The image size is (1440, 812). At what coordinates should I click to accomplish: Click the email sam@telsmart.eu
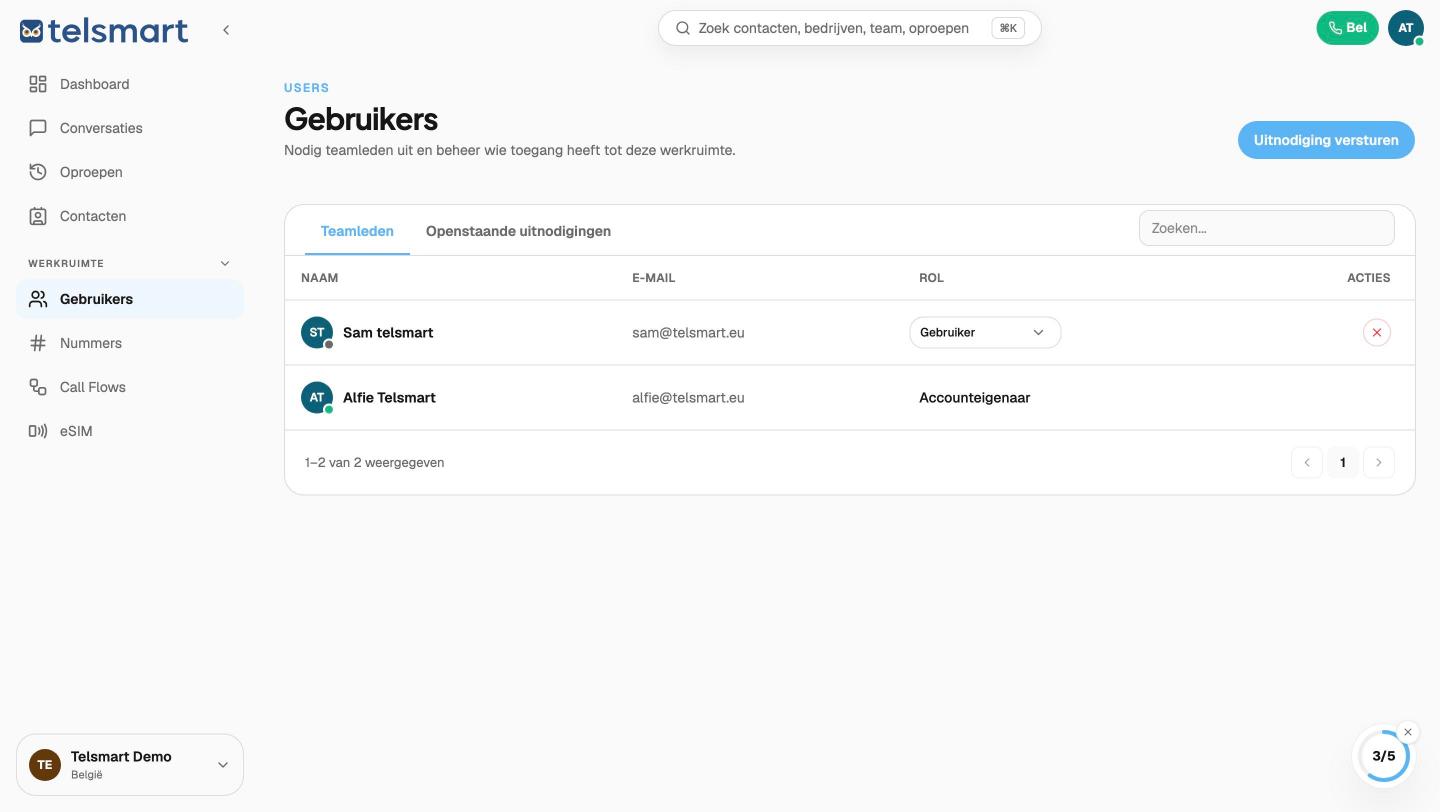click(x=688, y=332)
